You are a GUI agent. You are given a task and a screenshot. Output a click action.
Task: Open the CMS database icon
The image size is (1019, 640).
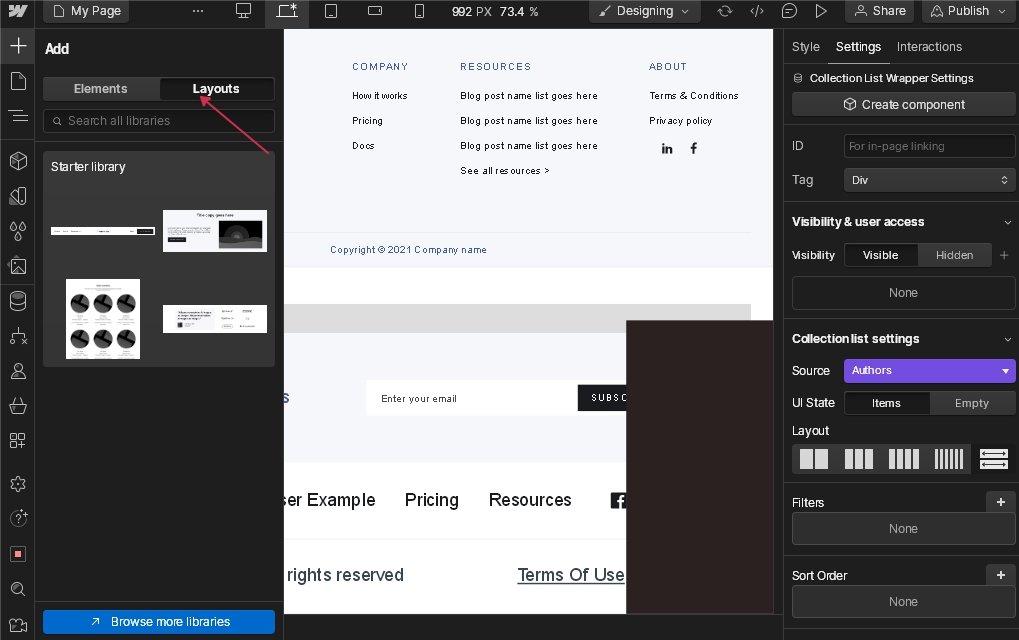coord(17,301)
